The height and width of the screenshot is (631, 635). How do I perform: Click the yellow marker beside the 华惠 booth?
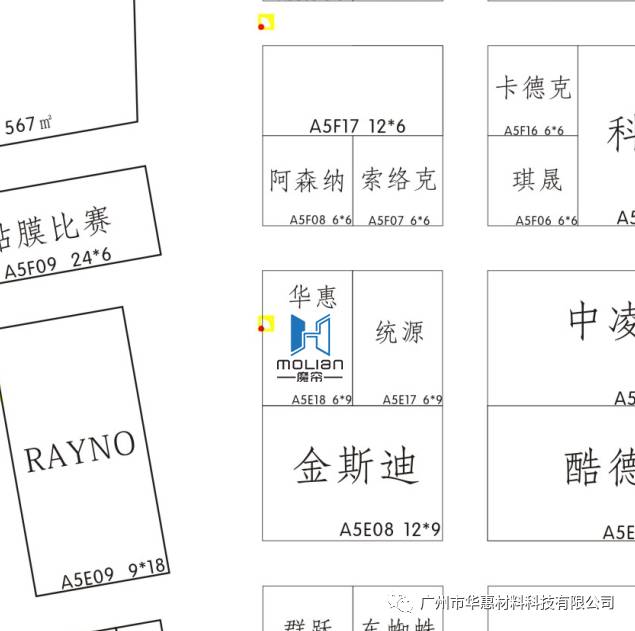266,324
